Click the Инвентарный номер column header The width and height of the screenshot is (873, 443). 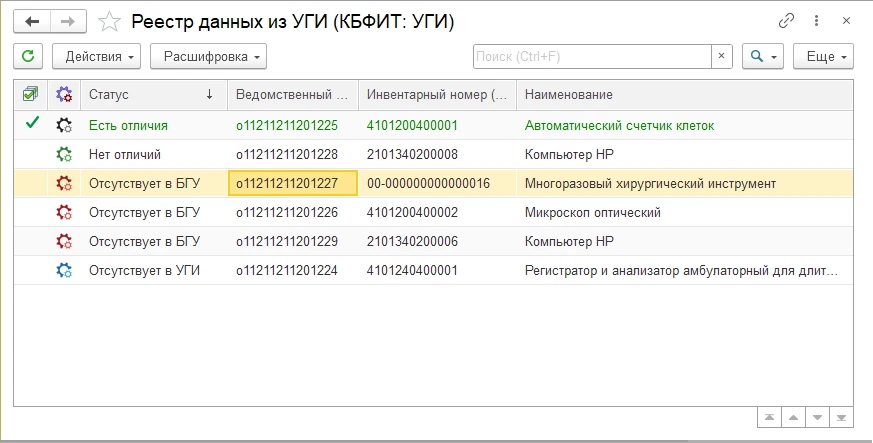tap(438, 95)
